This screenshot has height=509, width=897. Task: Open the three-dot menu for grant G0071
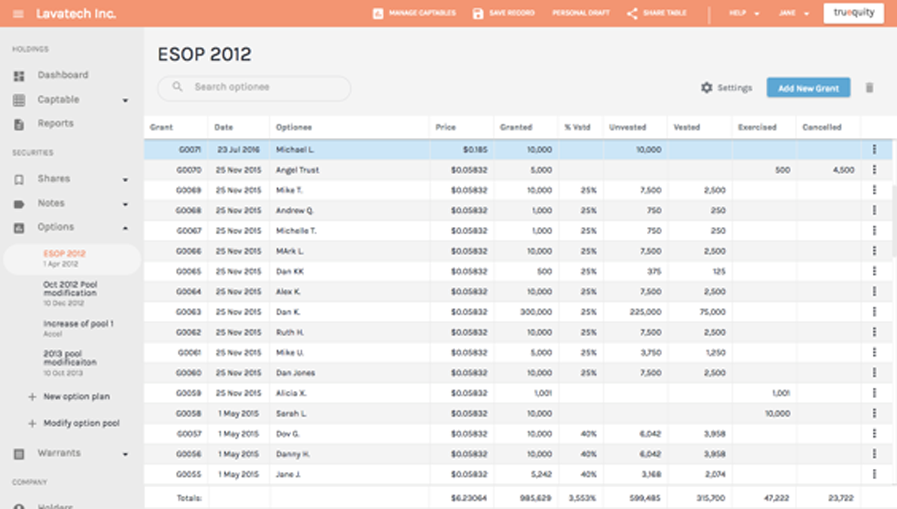click(874, 150)
